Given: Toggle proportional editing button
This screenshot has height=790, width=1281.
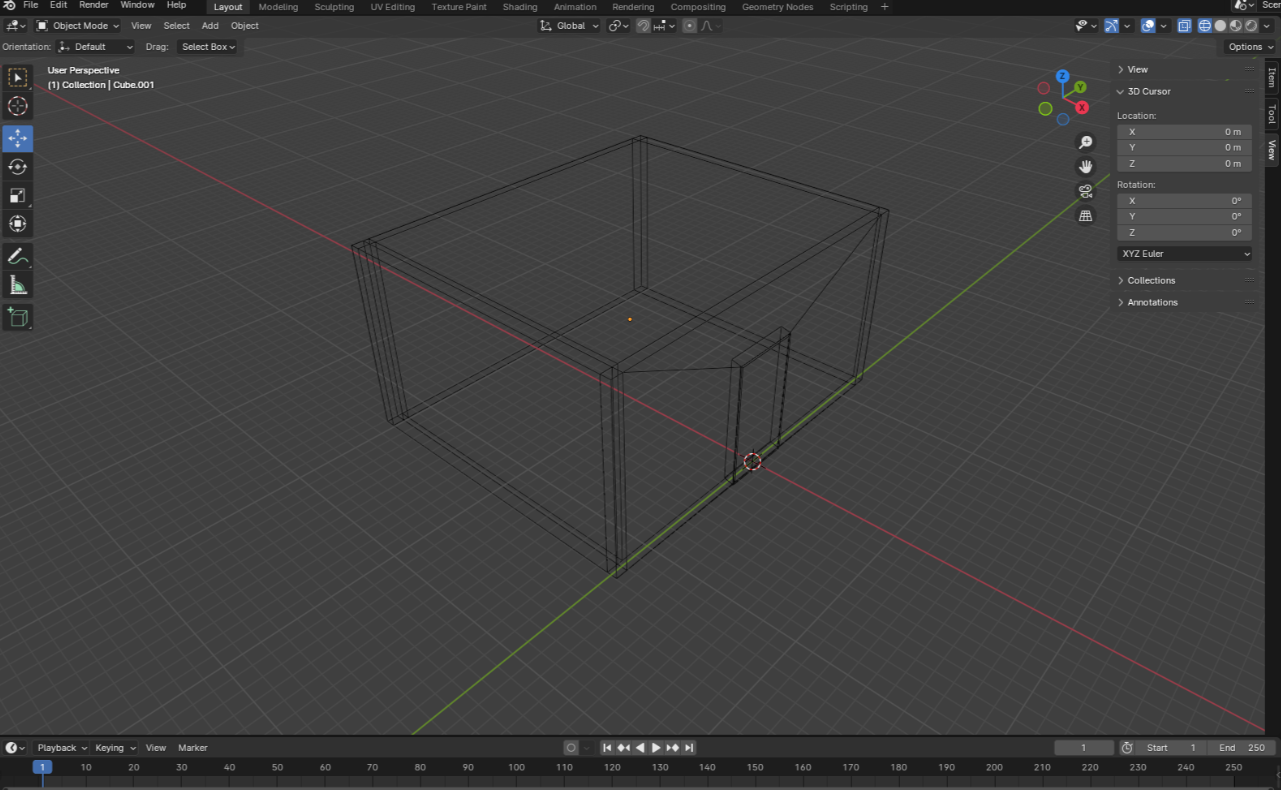Looking at the screenshot, I should click(689, 26).
